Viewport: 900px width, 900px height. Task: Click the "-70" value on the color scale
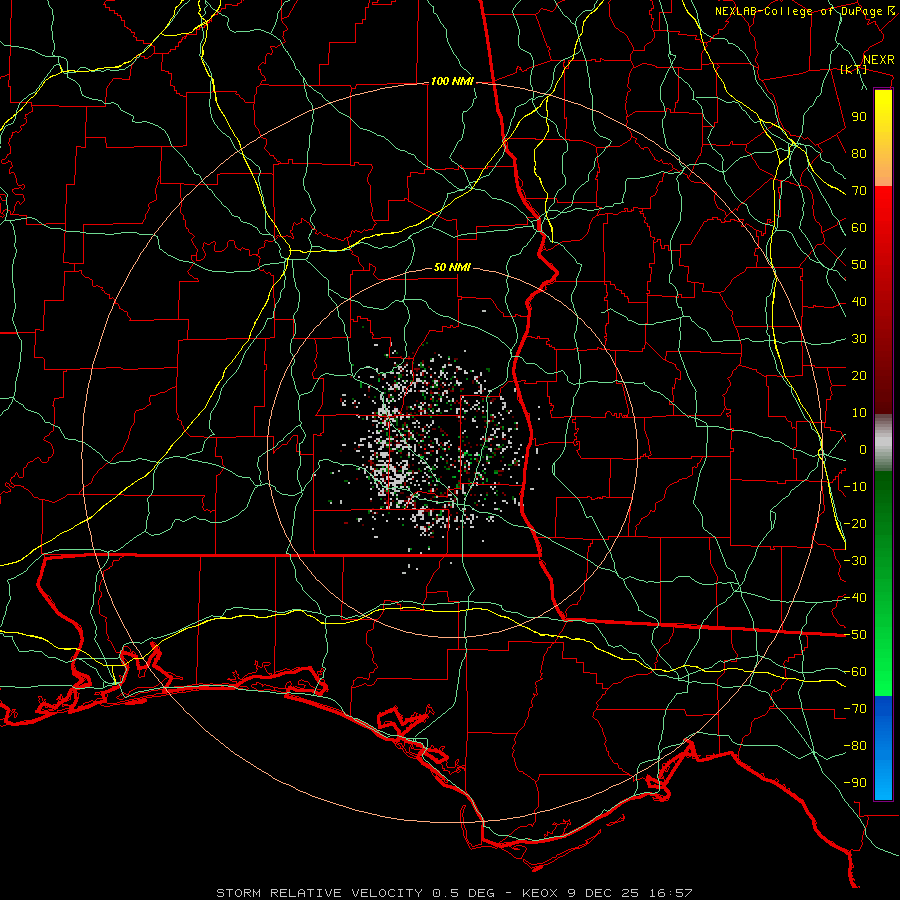click(x=855, y=709)
